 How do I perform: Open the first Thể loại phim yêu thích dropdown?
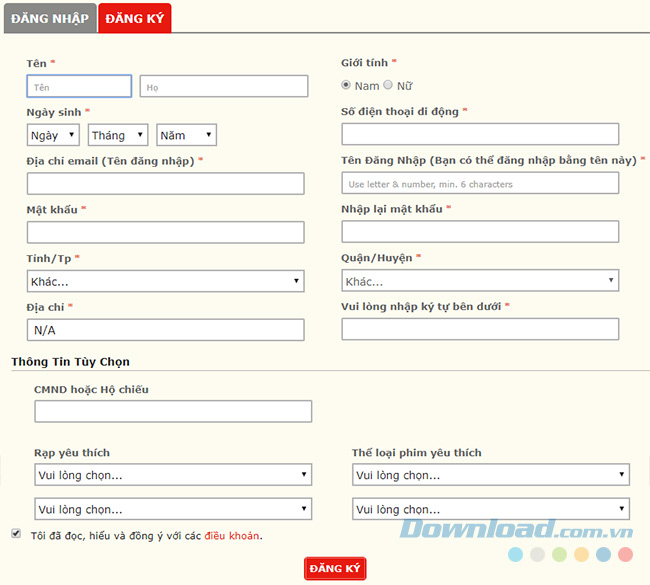491,475
